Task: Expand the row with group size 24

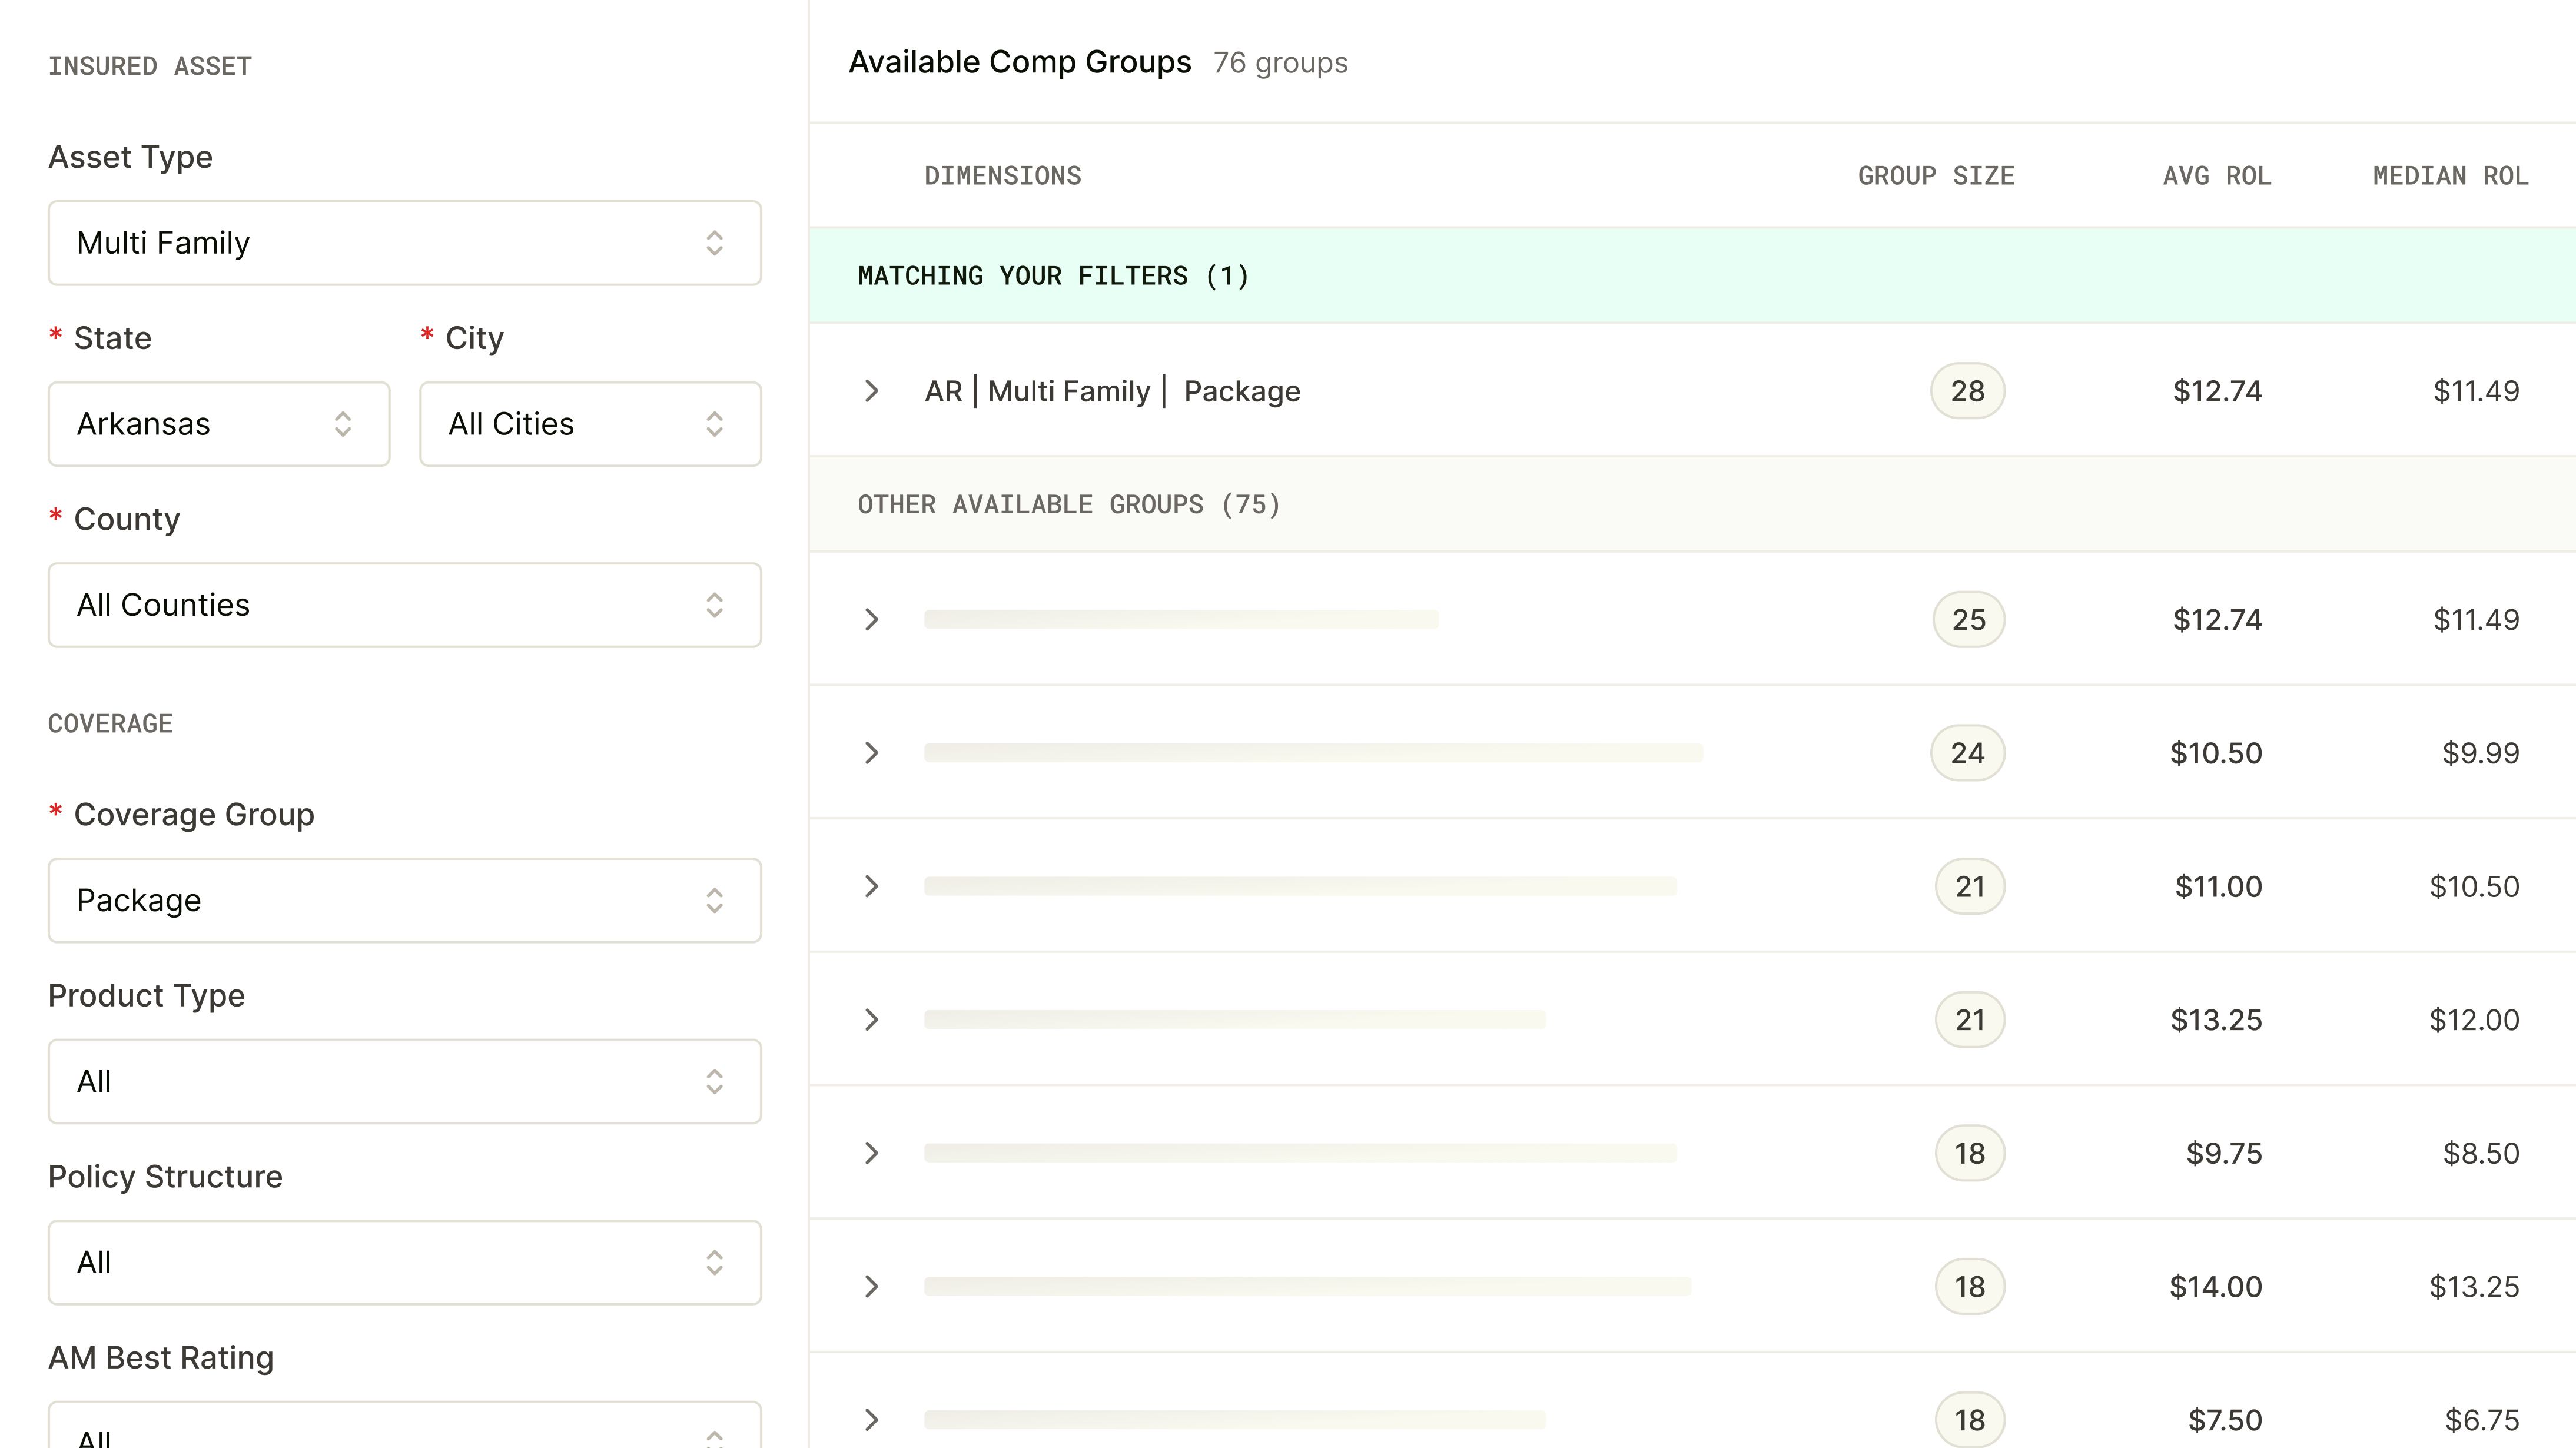Action: [871, 753]
